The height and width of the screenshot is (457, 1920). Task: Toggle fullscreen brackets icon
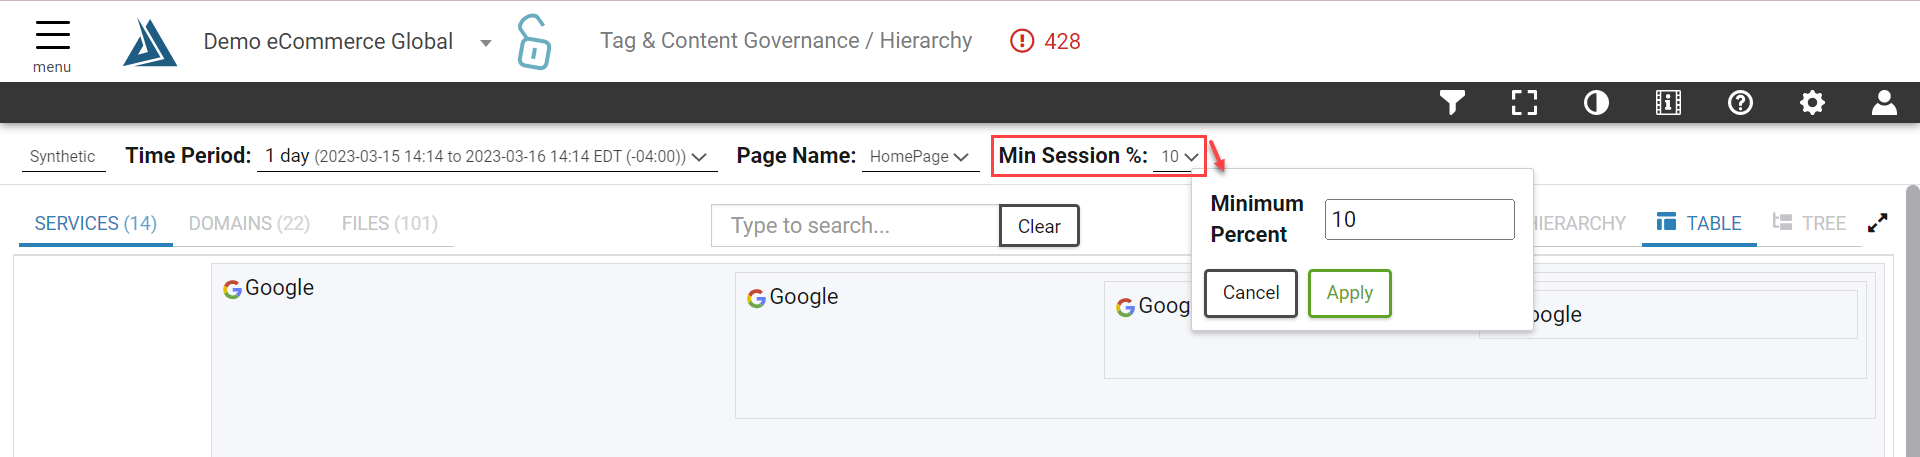point(1524,102)
